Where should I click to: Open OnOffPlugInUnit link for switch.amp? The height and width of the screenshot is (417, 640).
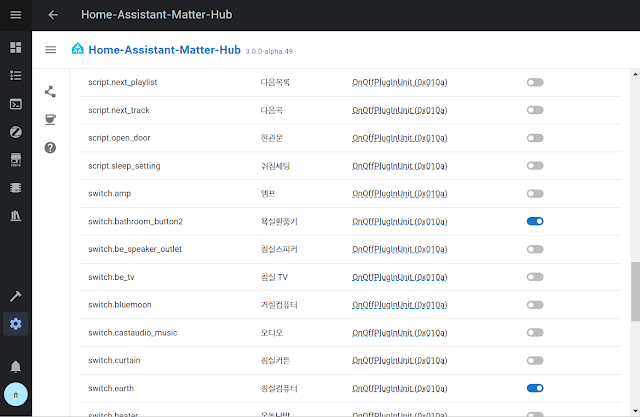coord(400,193)
